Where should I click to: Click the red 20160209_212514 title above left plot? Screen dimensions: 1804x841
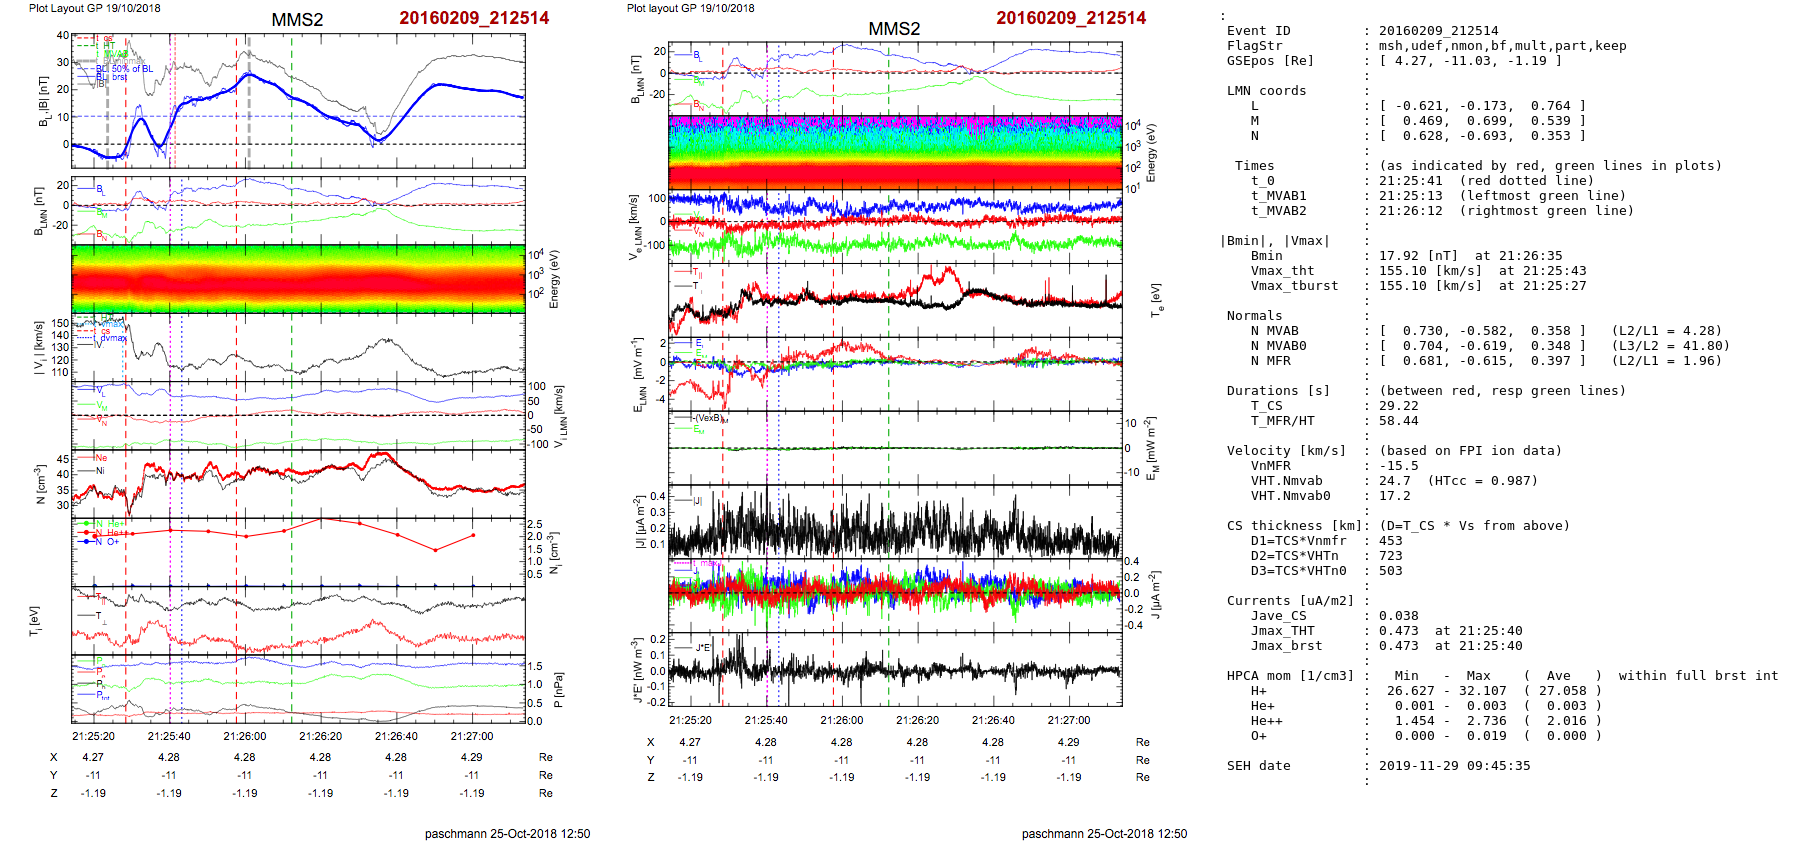tap(473, 18)
